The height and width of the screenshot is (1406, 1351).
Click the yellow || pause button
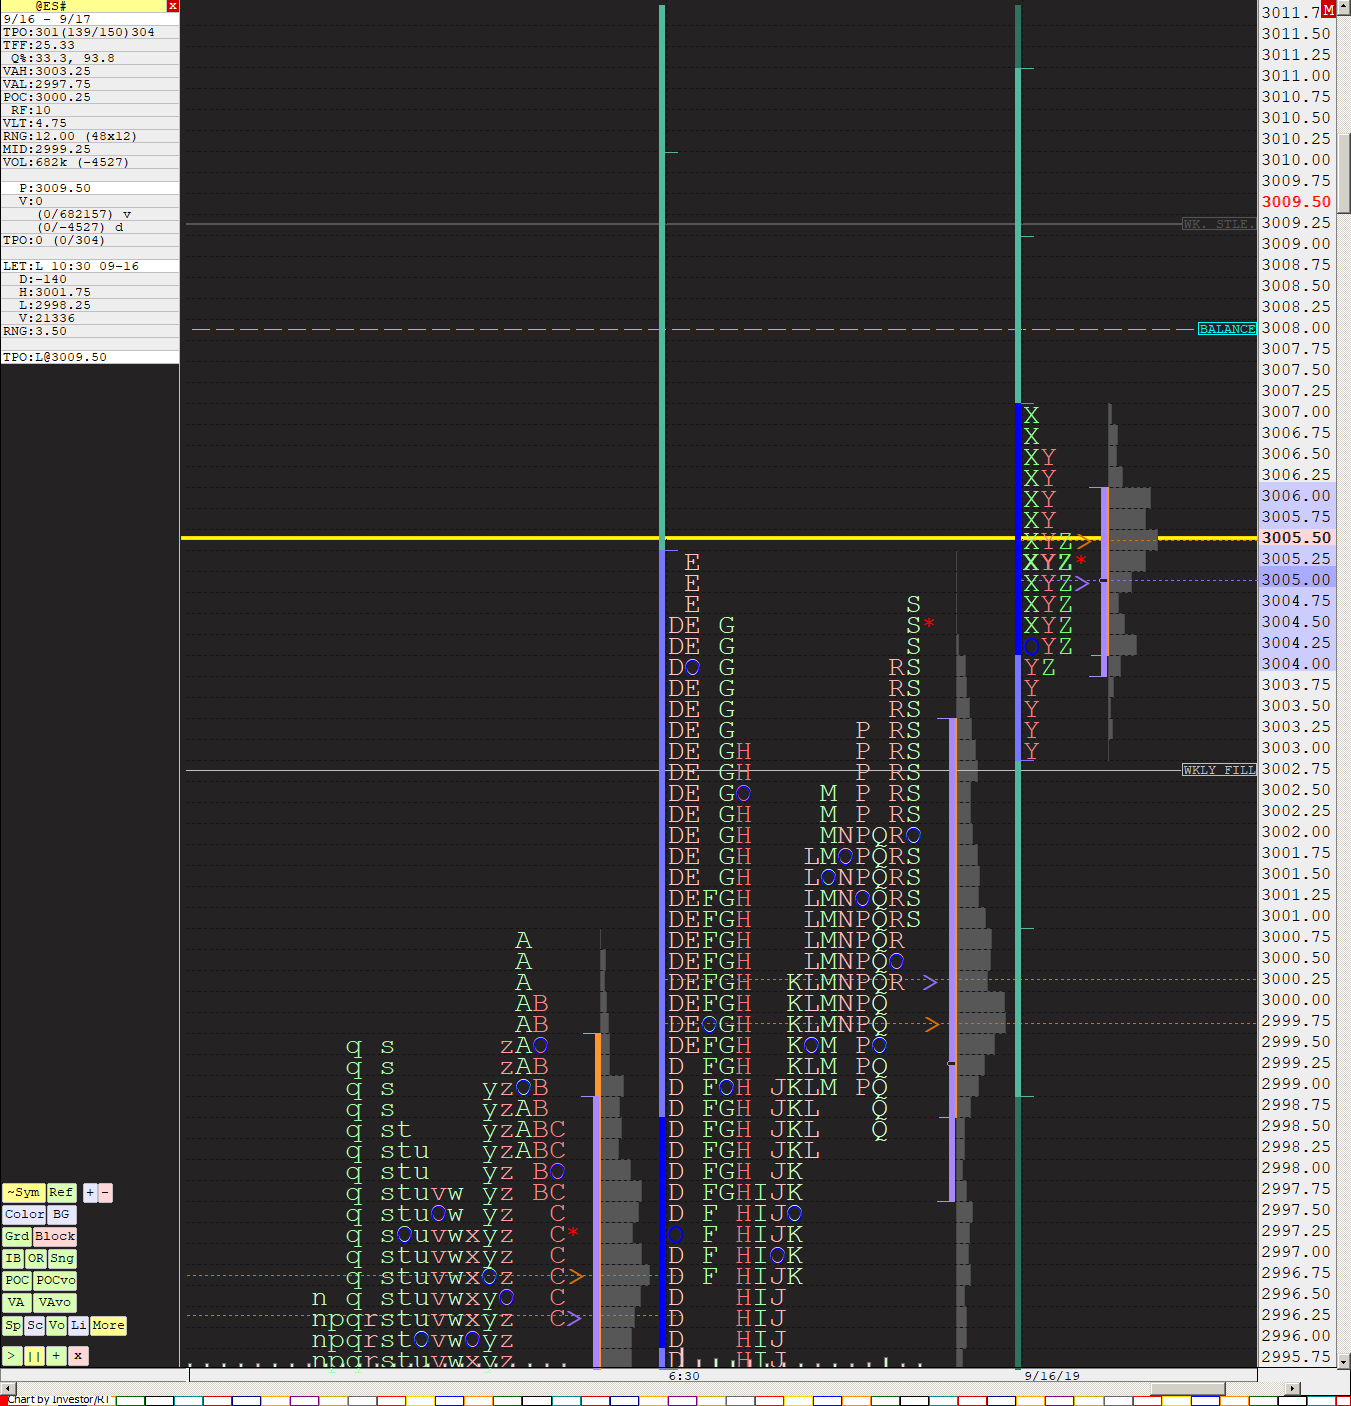(x=34, y=1356)
